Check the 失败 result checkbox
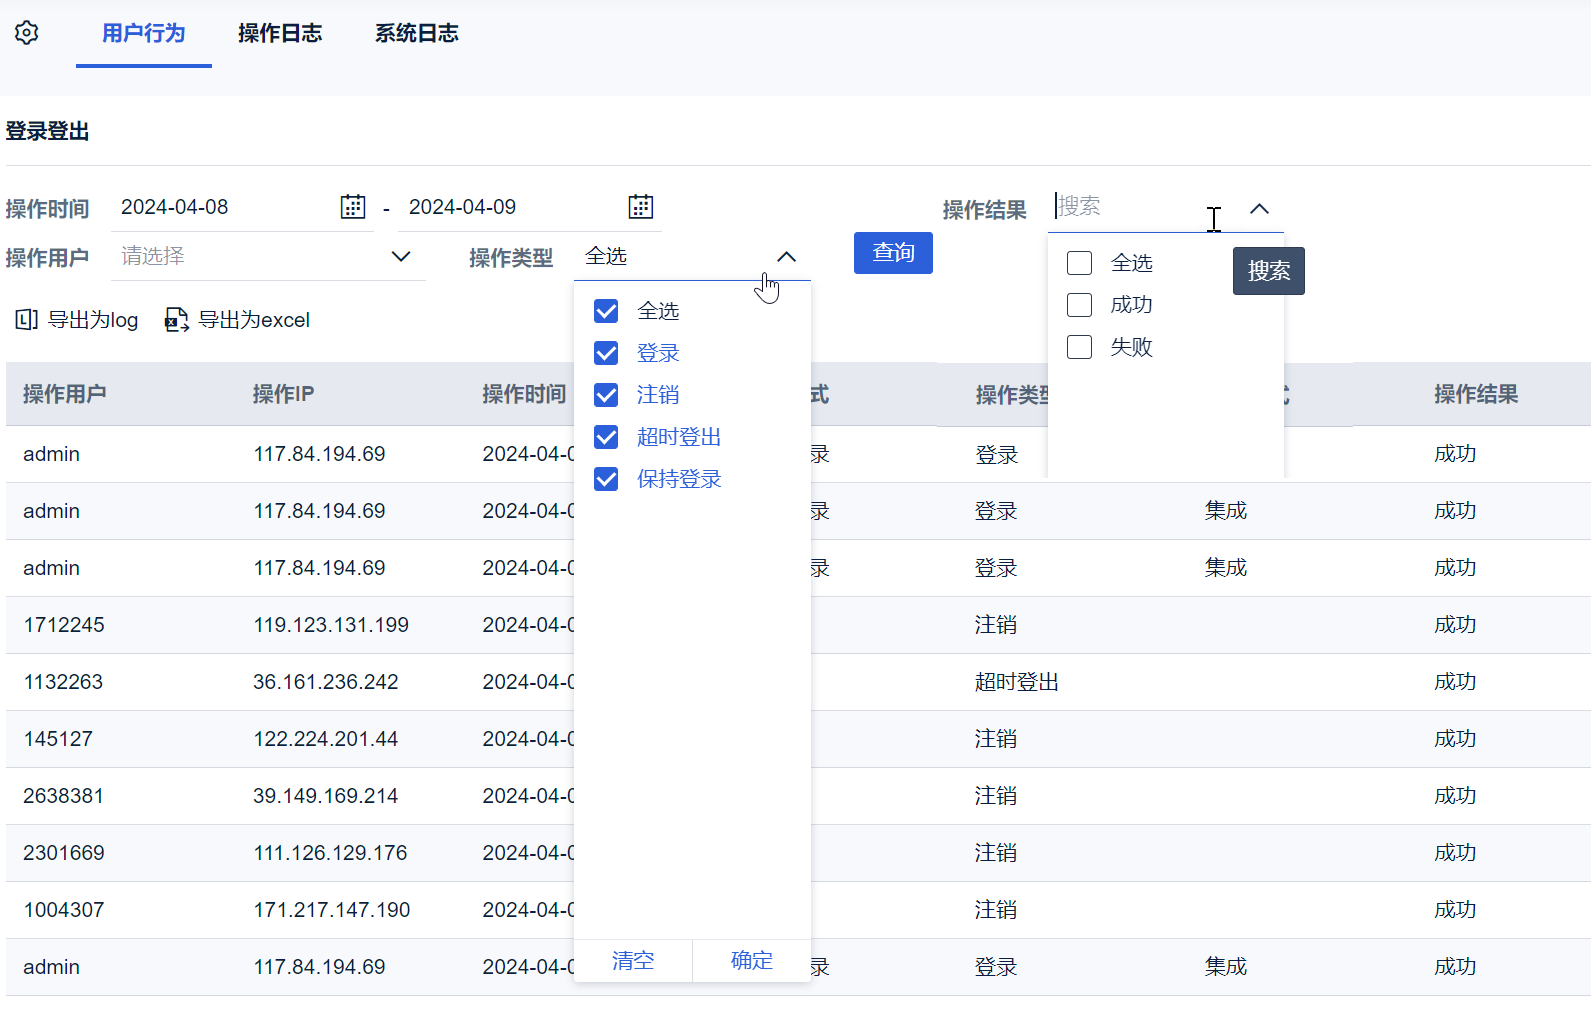 click(x=1079, y=347)
